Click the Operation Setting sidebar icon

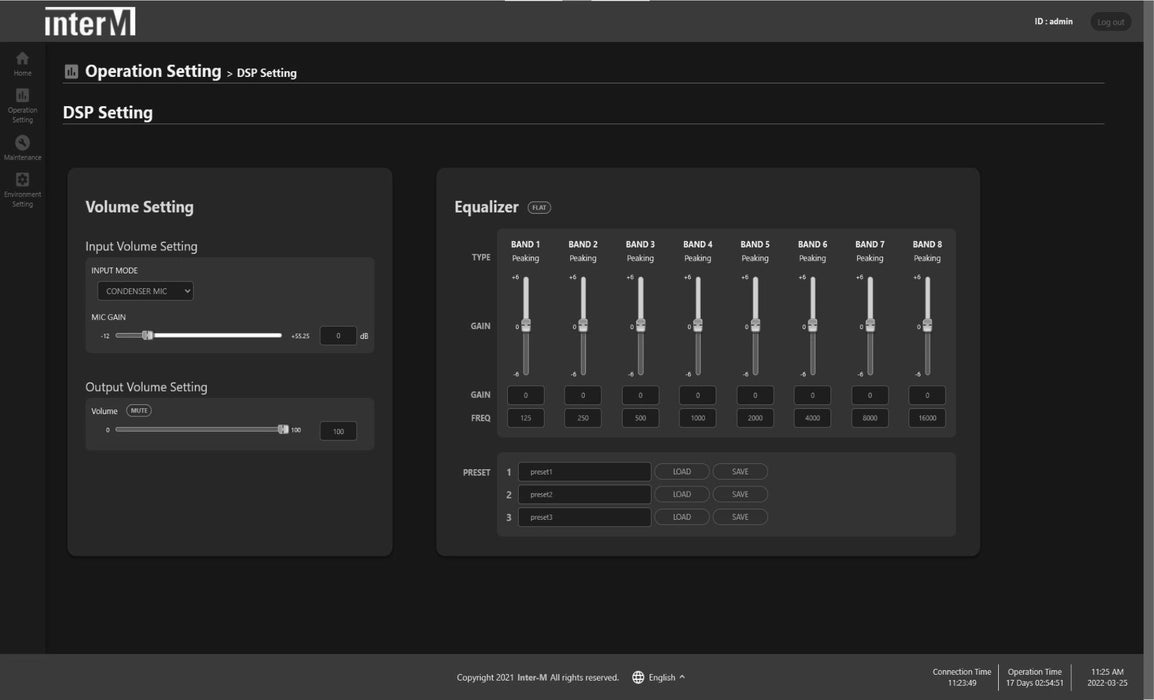22,96
